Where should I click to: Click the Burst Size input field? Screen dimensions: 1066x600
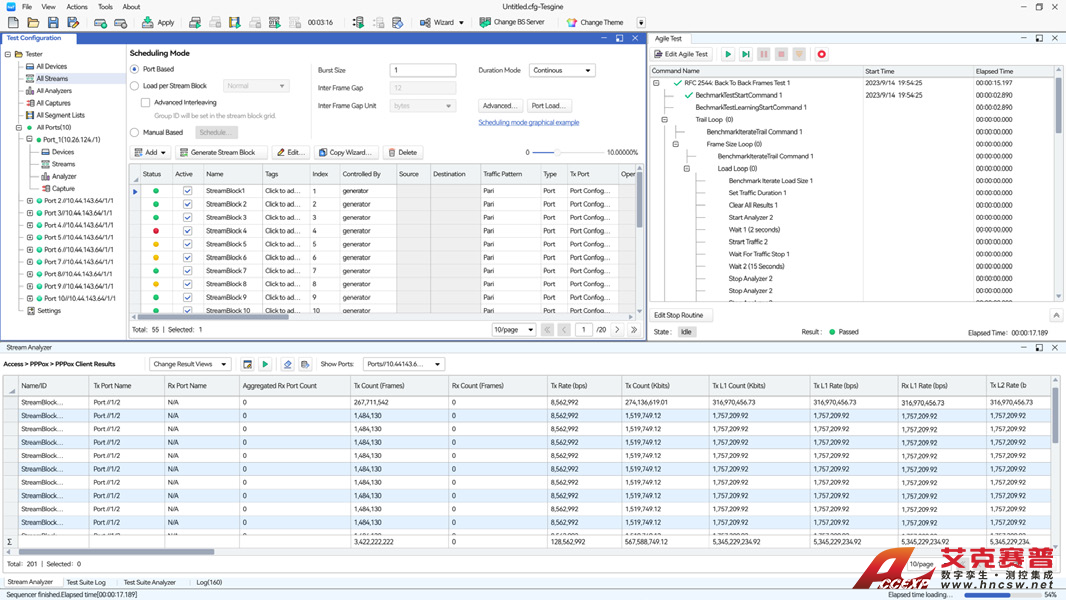423,70
